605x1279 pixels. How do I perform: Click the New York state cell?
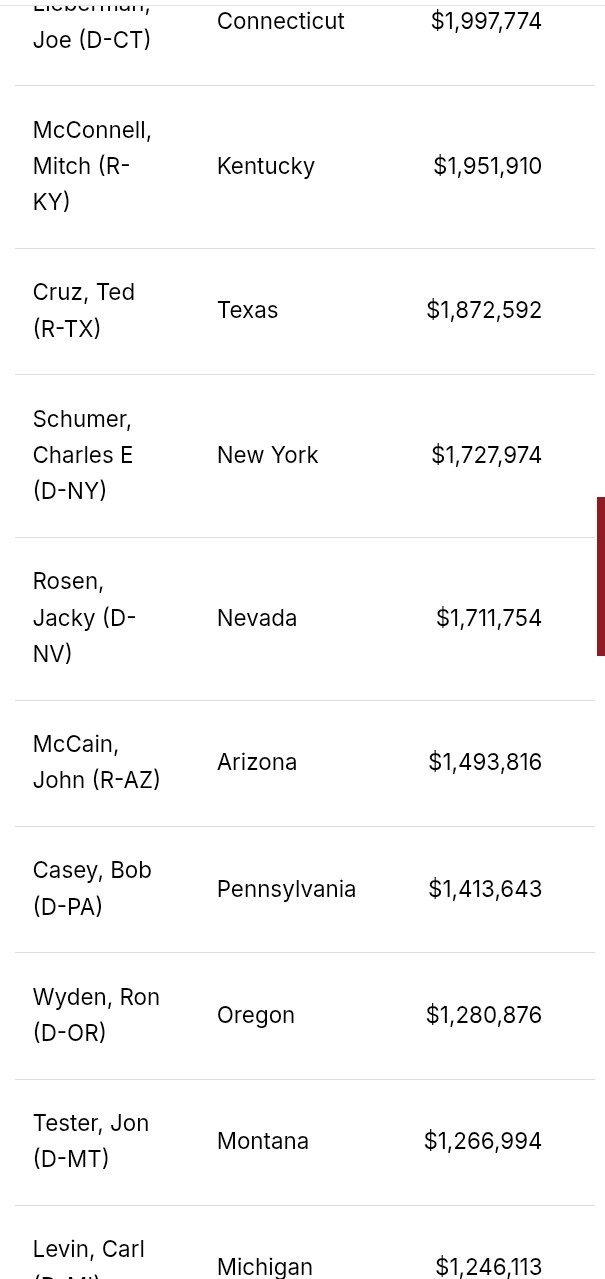pos(267,455)
